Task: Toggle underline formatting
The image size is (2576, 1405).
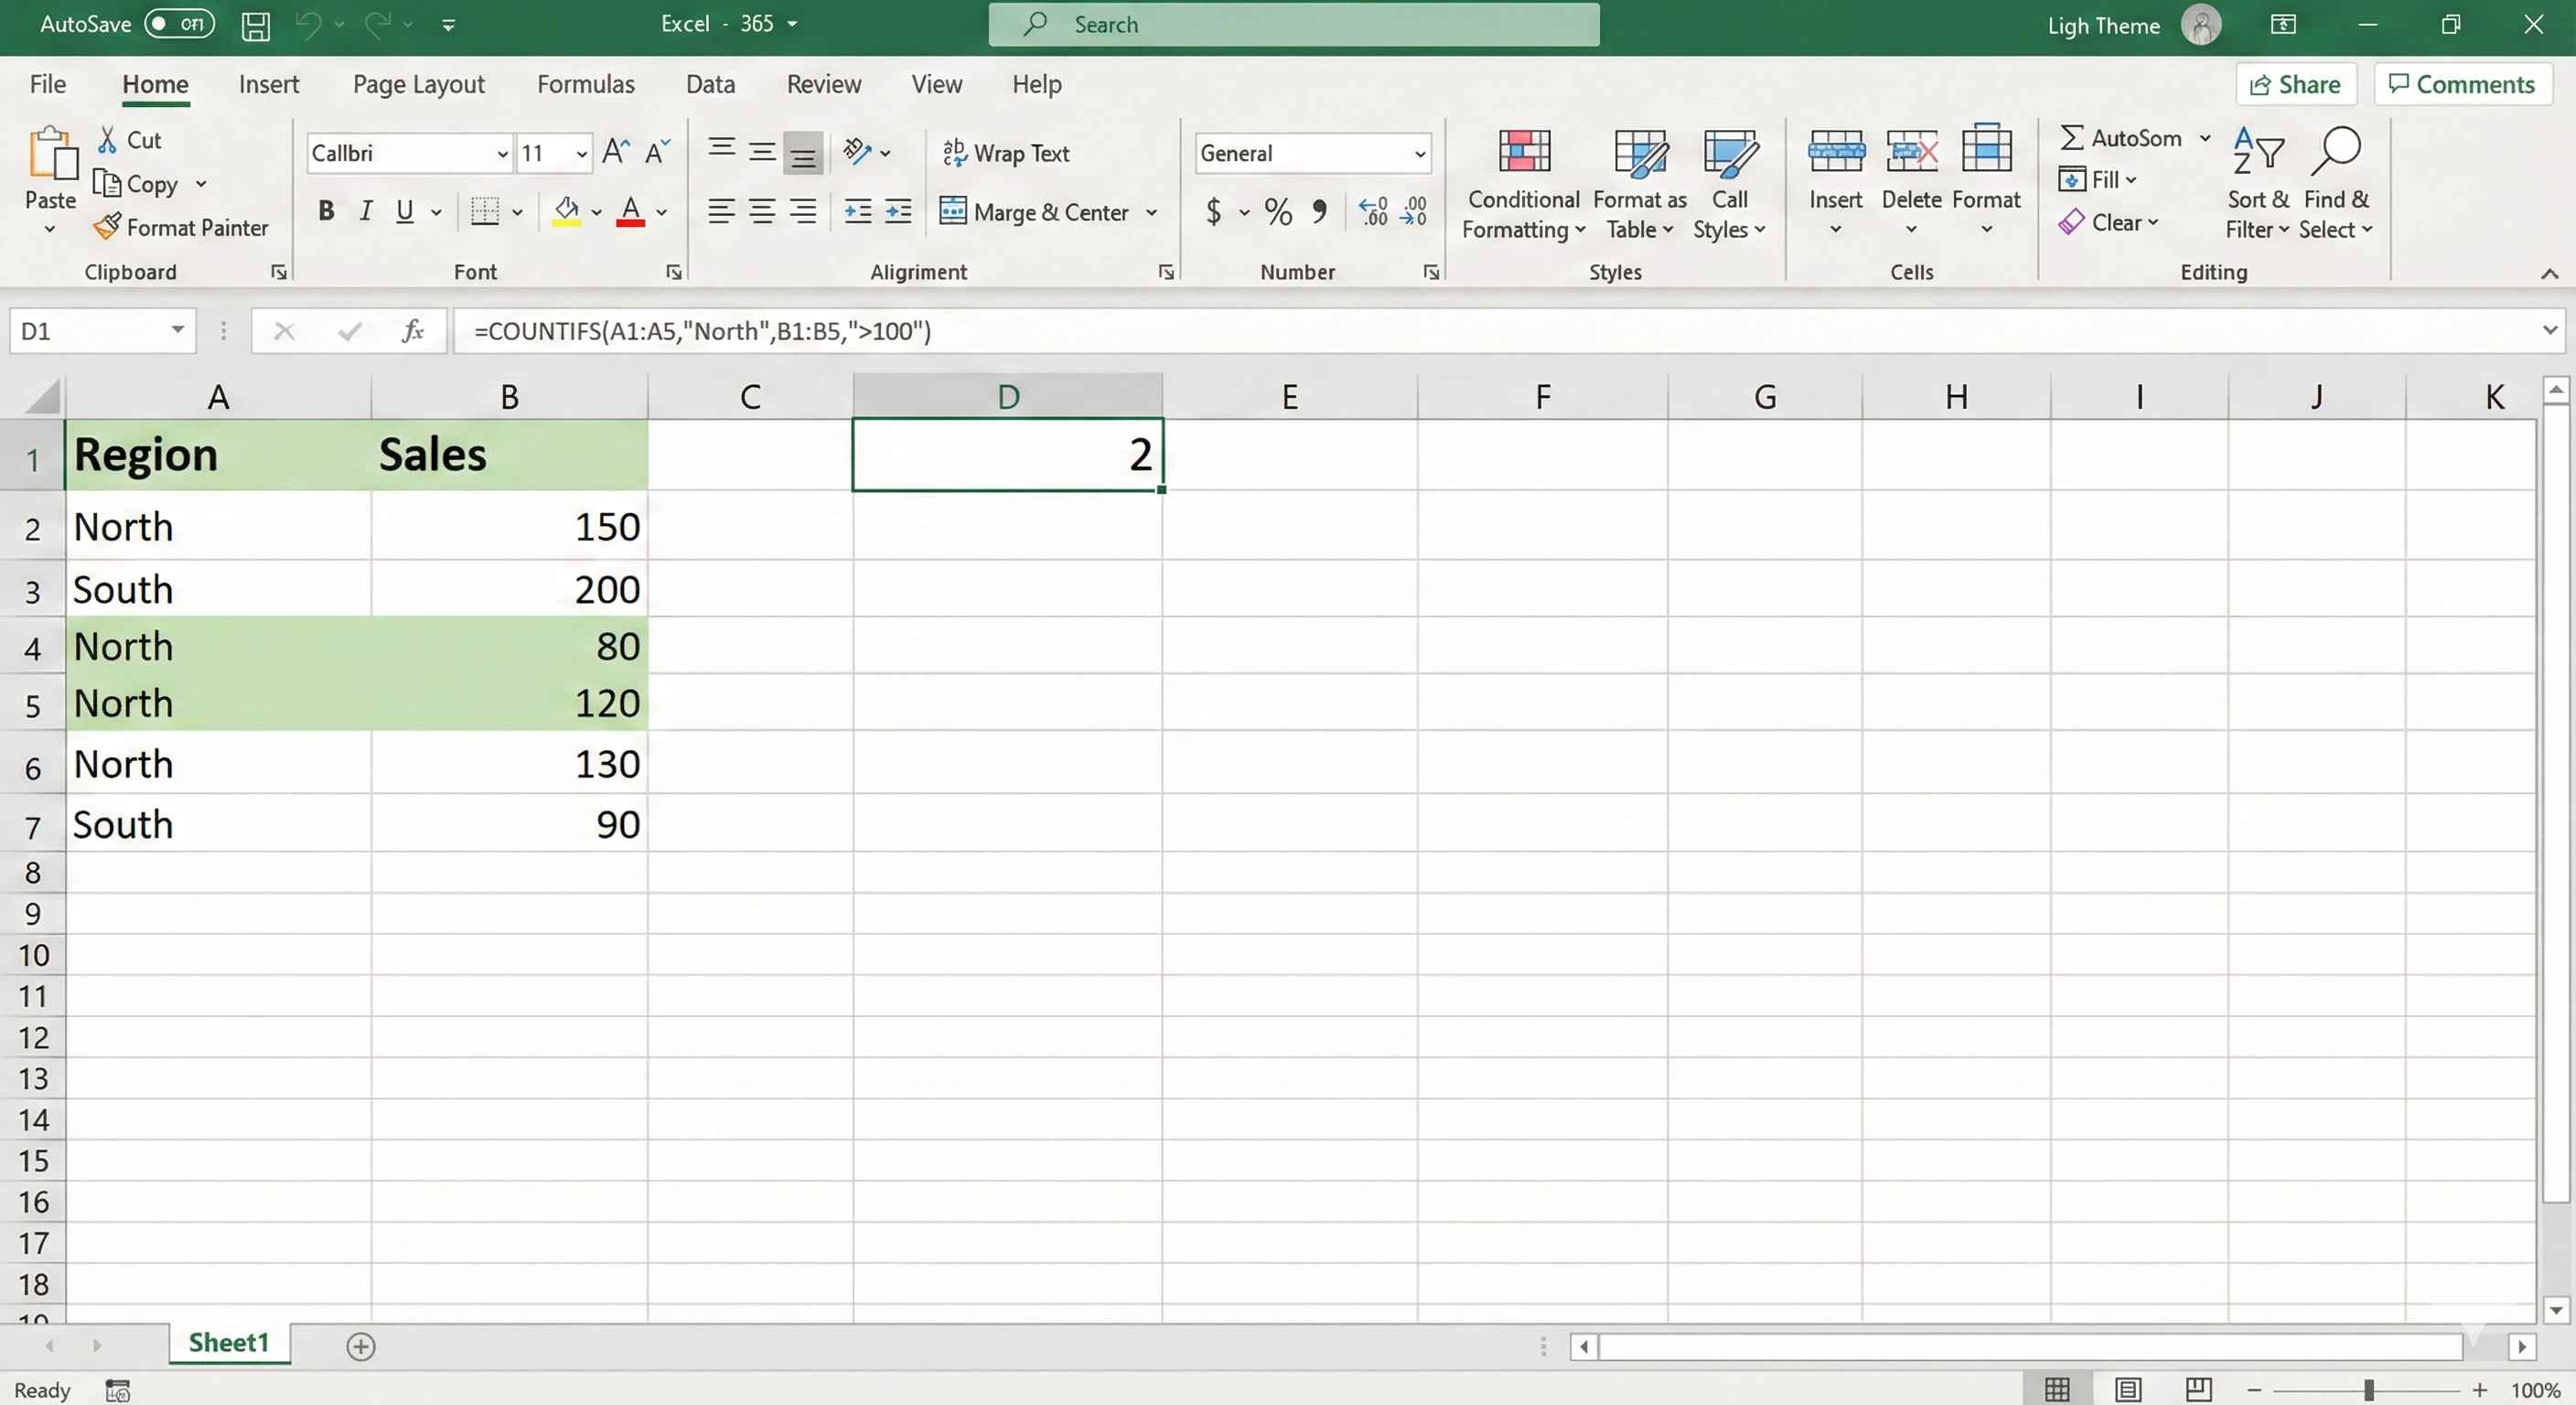Action: [405, 211]
